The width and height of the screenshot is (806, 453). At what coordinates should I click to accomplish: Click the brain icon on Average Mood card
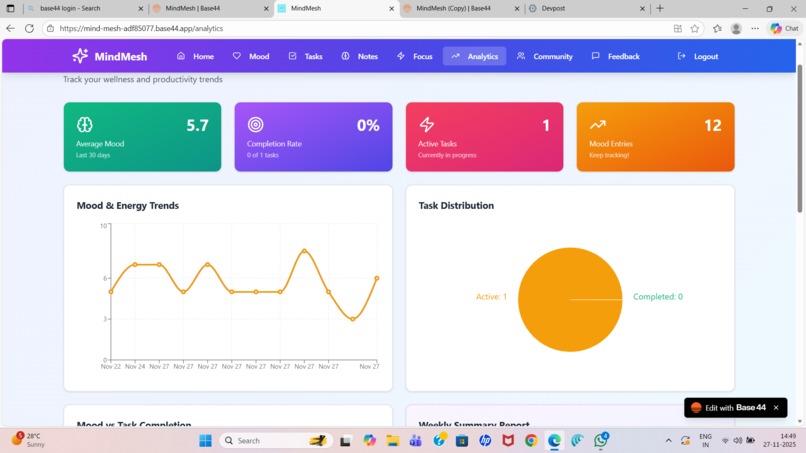85,124
